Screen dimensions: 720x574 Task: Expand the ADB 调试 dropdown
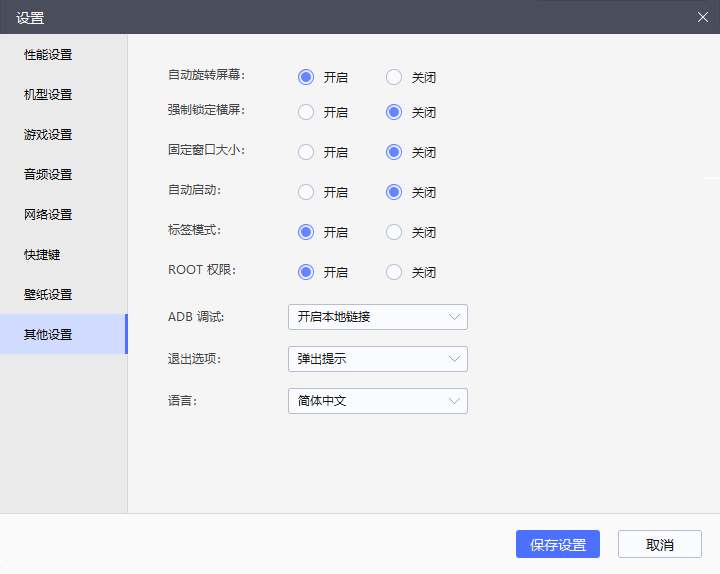pyautogui.click(x=377, y=317)
